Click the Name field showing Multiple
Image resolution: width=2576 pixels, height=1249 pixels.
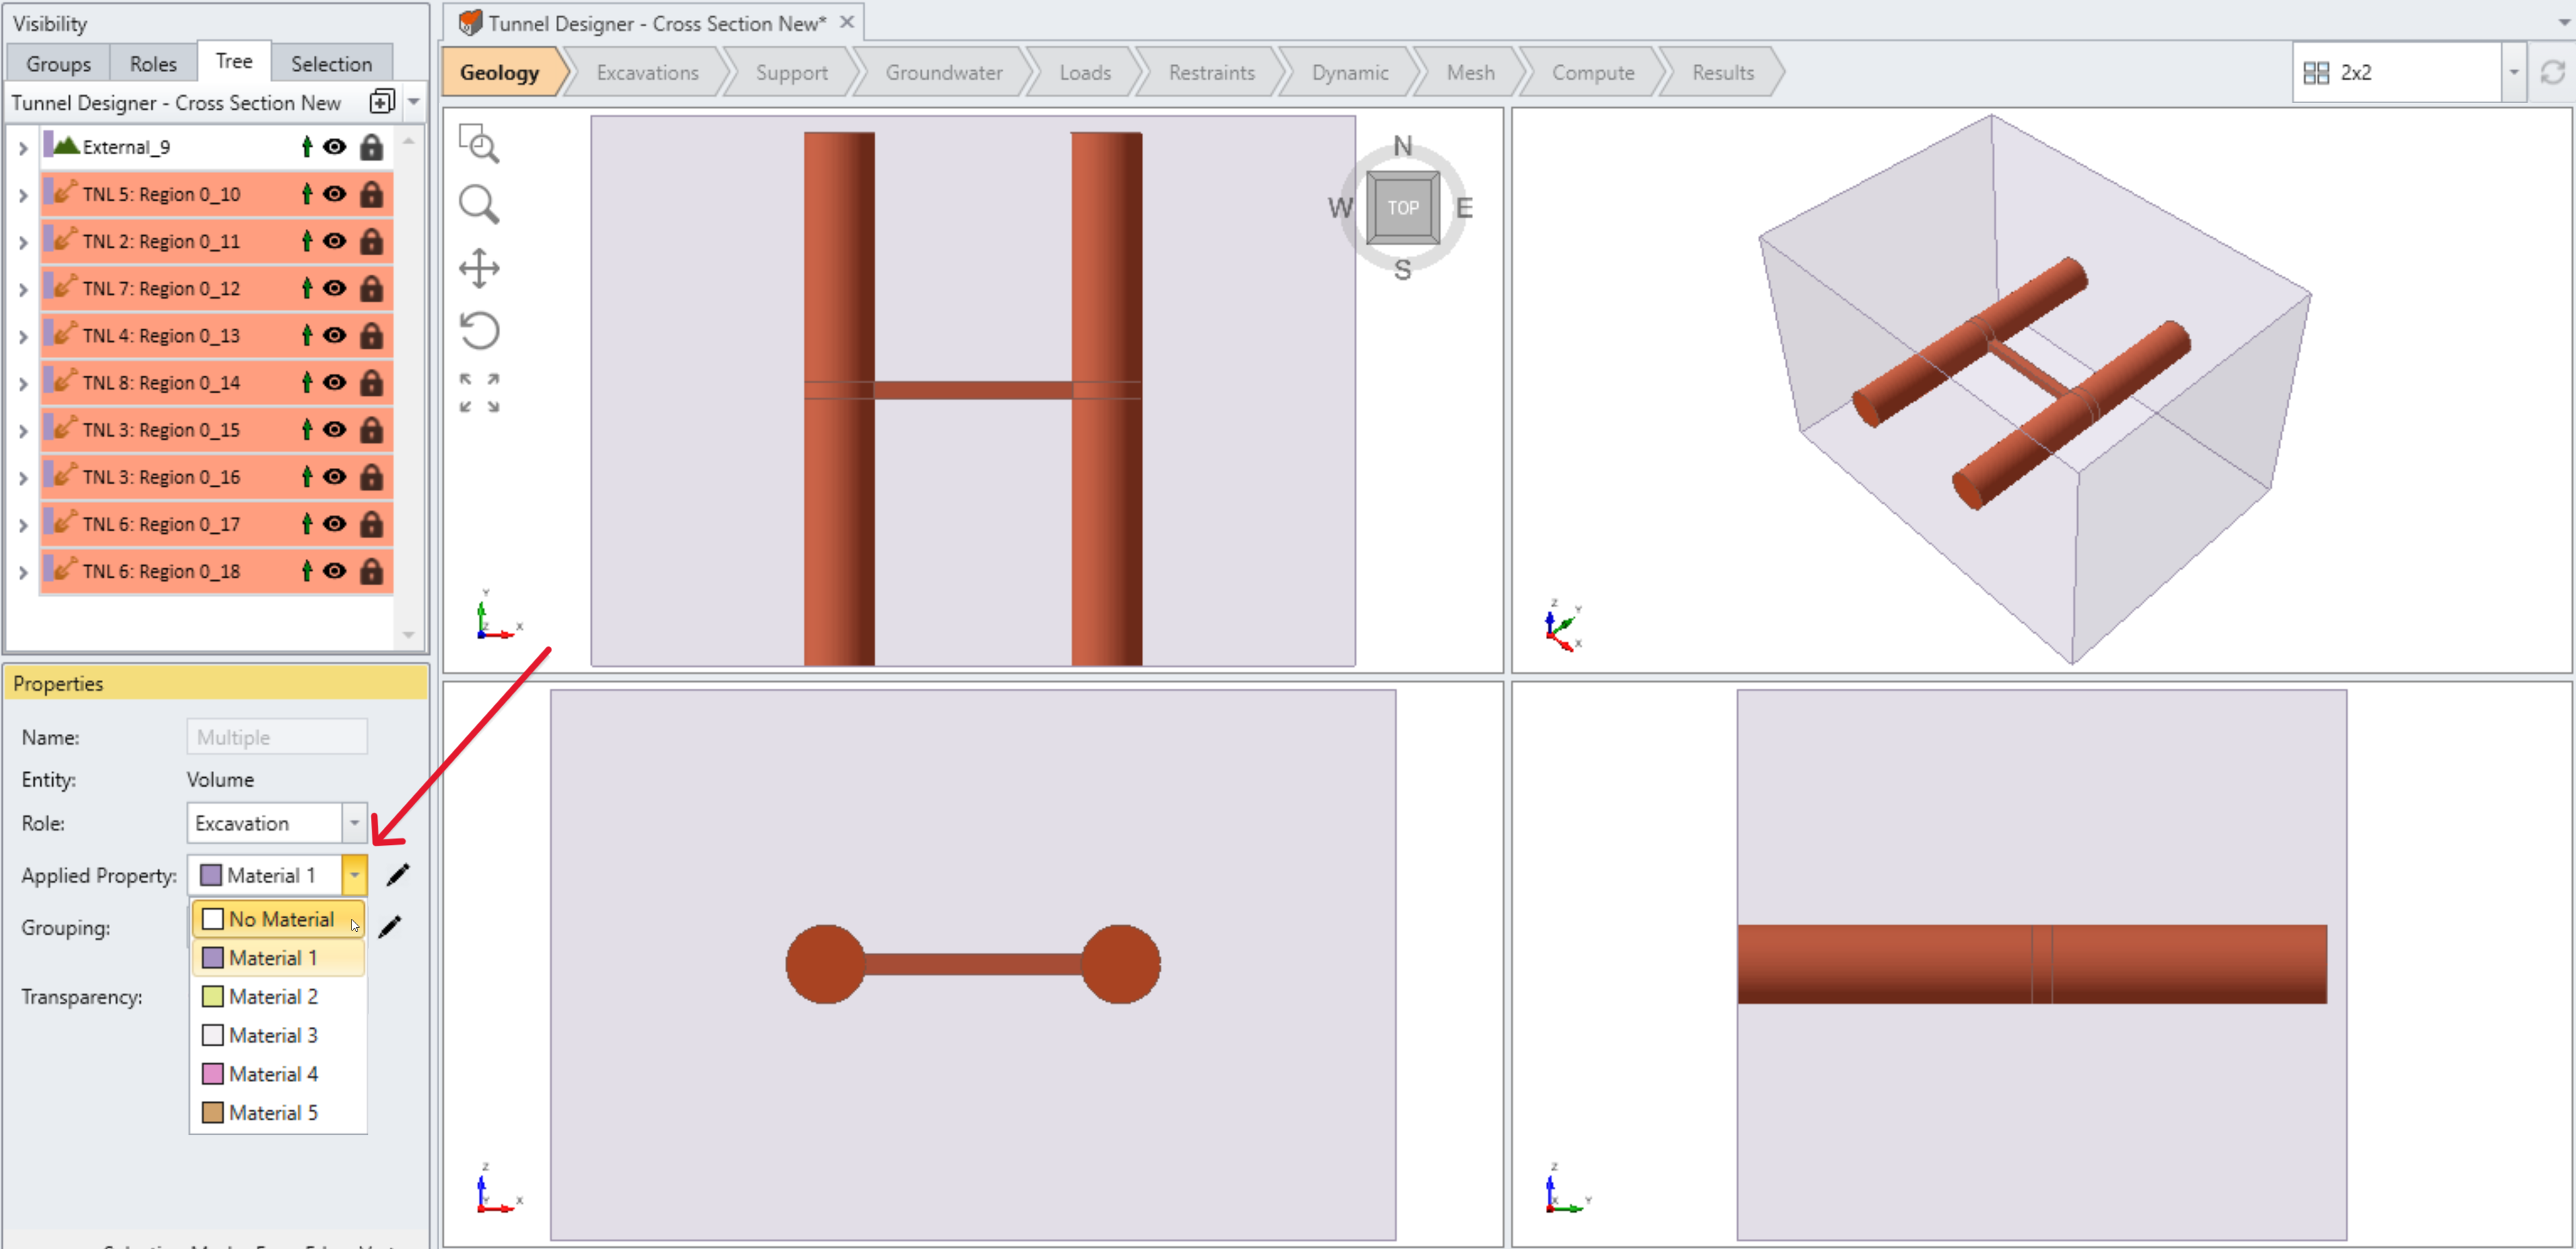277,737
